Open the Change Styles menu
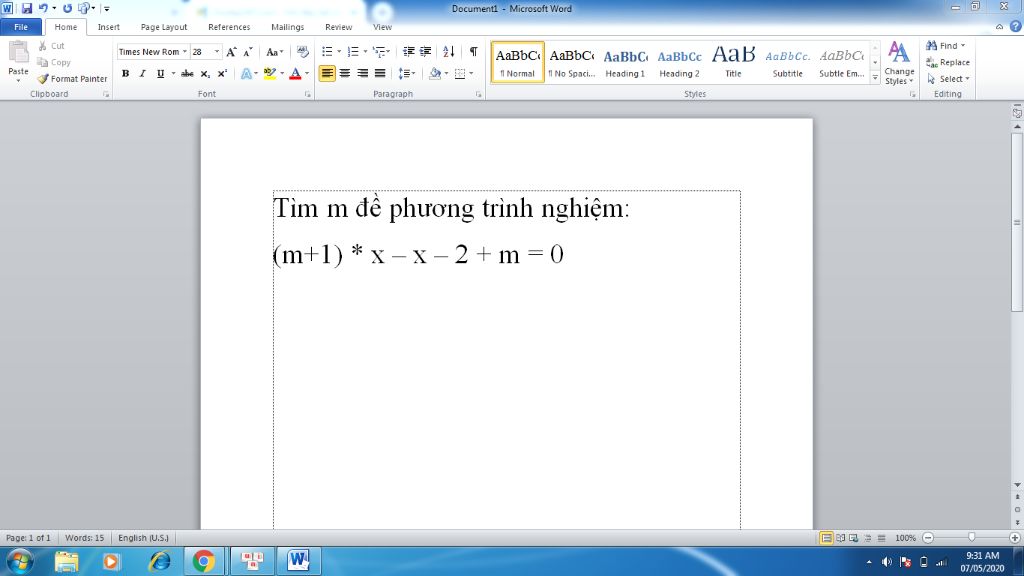 pos(899,63)
